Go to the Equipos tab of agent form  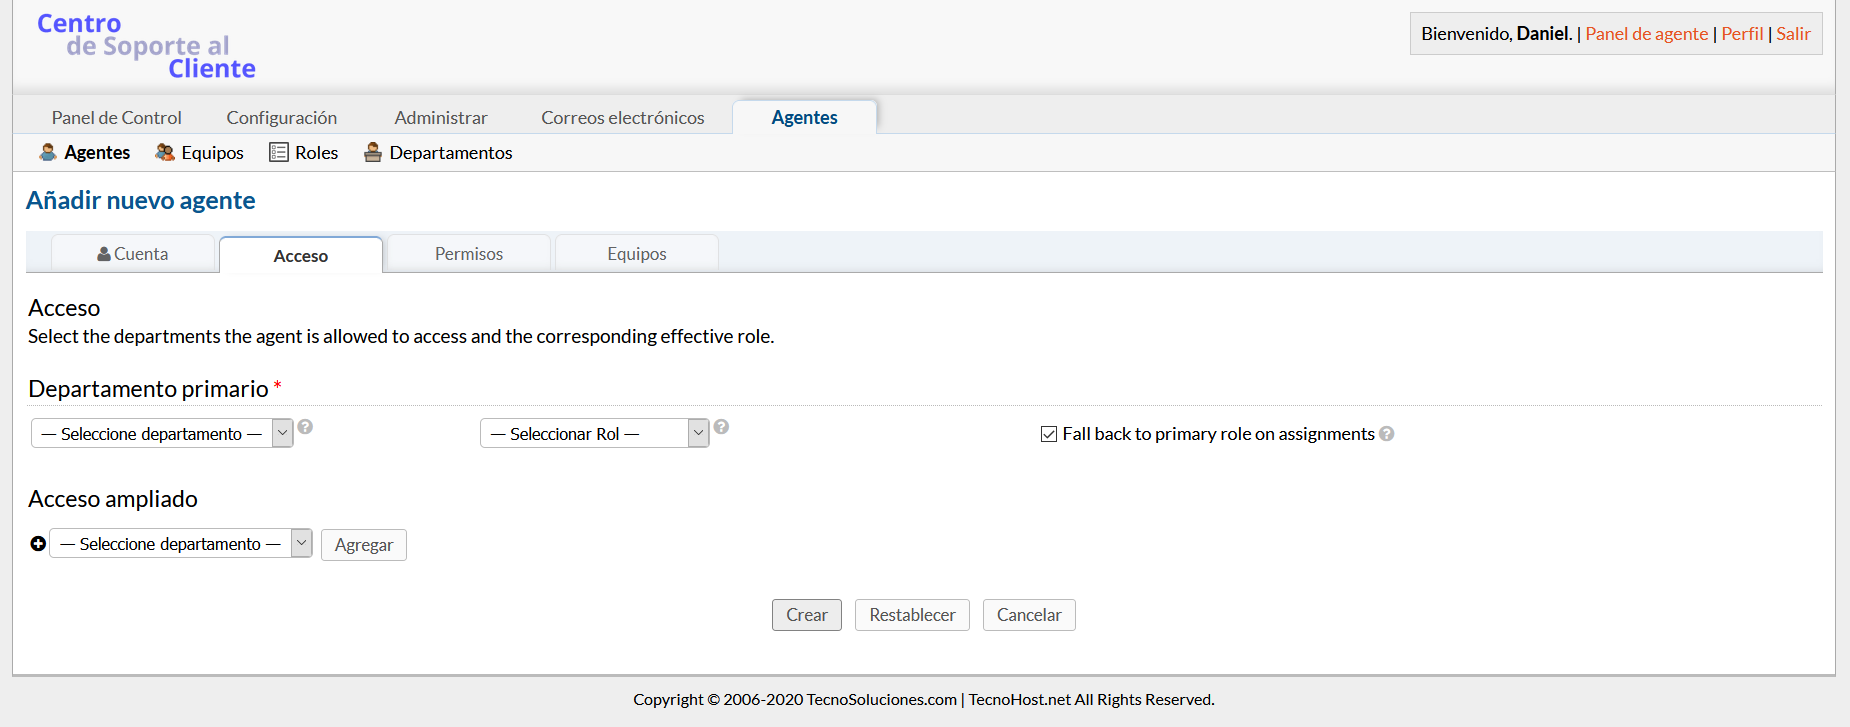pyautogui.click(x=637, y=254)
